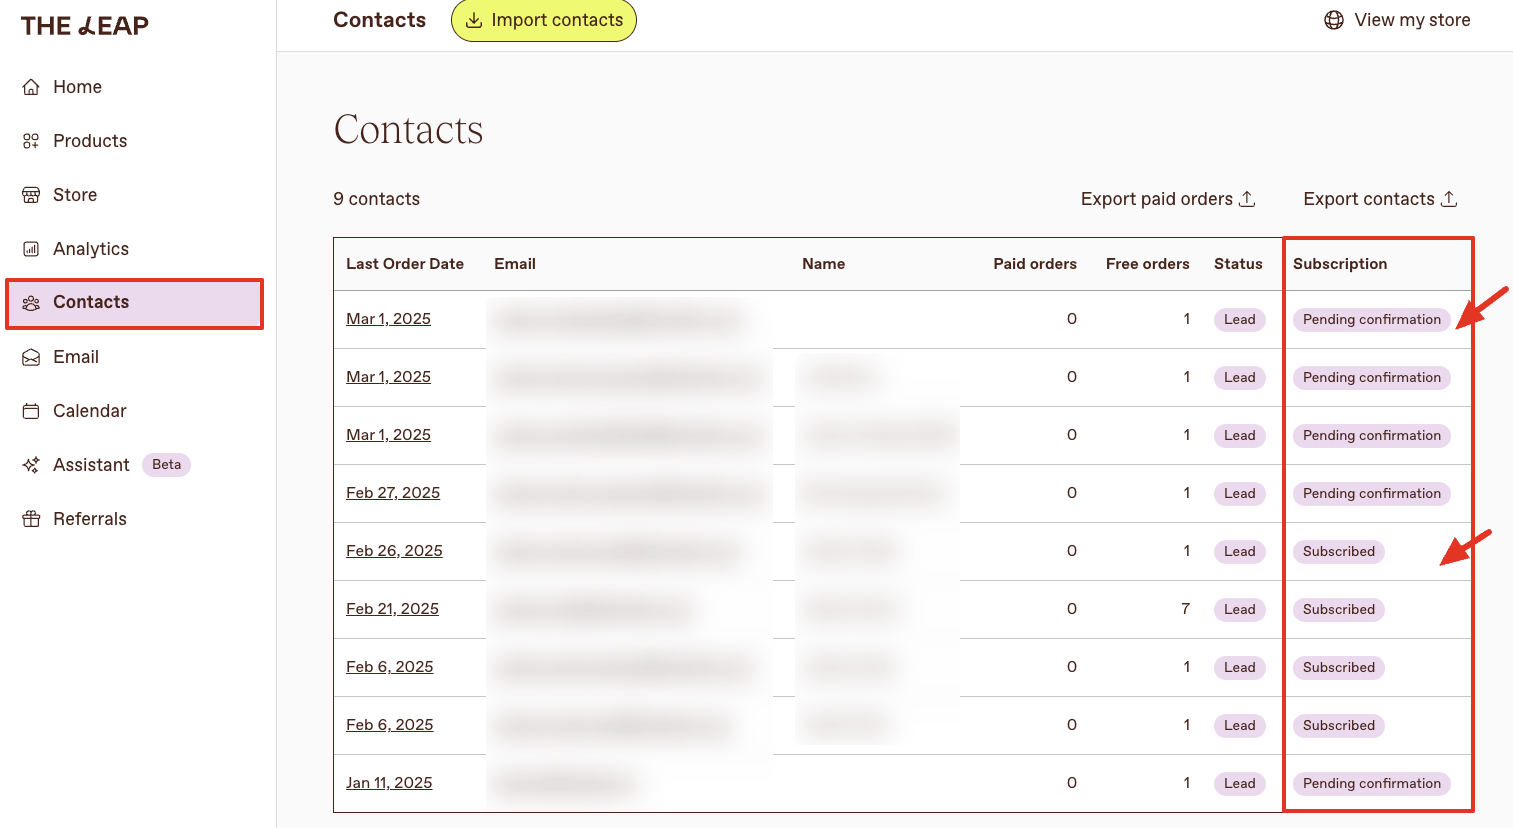Click the Import contacts button
This screenshot has height=828, width=1513.
(544, 20)
